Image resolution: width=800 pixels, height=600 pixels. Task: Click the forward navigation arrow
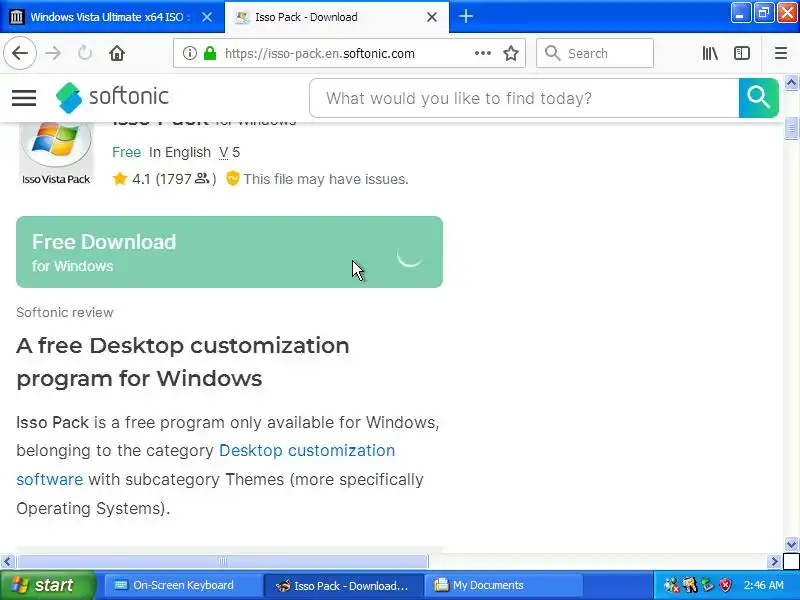[x=53, y=53]
